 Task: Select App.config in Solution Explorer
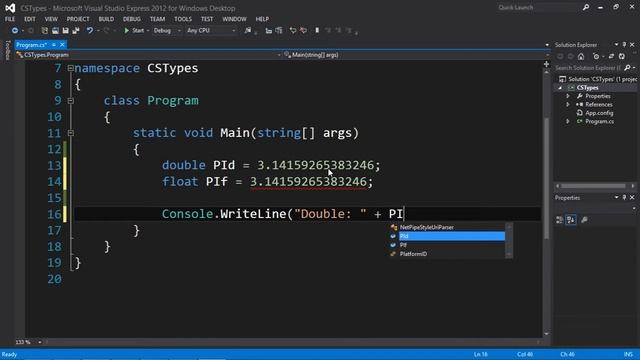599,113
